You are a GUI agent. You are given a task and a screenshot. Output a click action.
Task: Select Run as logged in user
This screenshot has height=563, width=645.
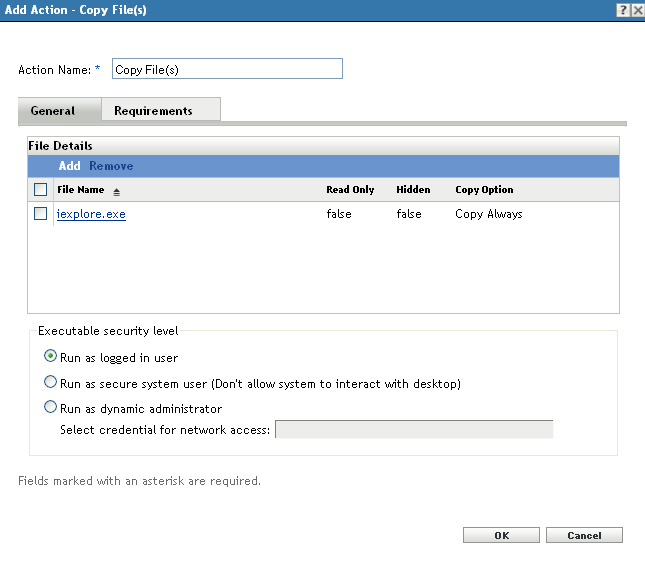coord(50,356)
